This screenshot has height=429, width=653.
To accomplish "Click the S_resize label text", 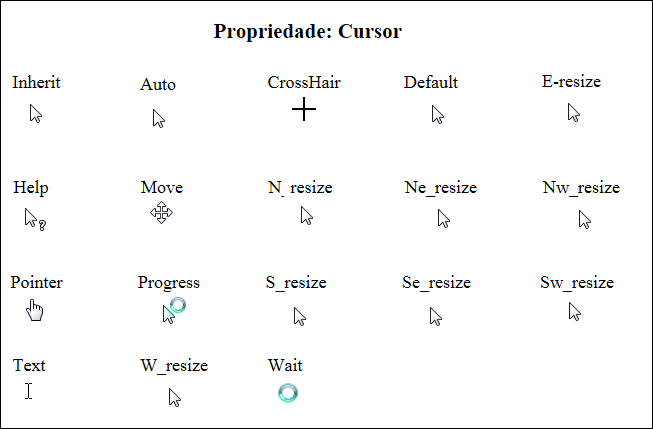I will point(296,282).
